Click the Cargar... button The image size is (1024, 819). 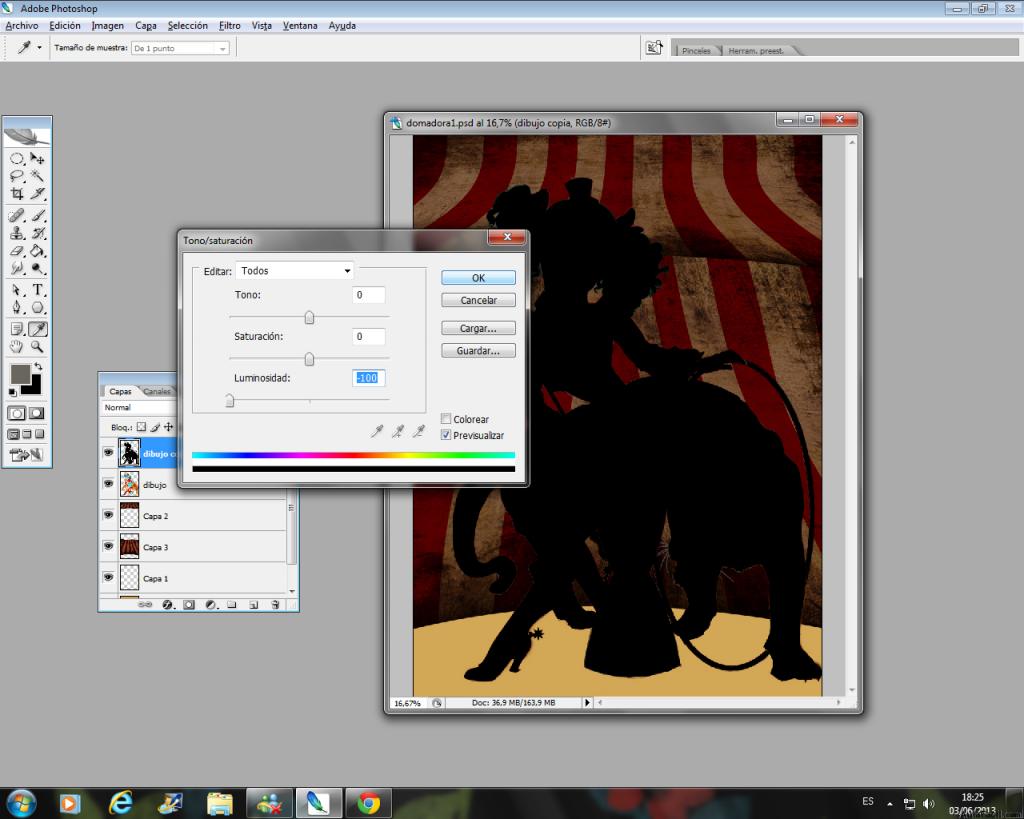coord(478,328)
